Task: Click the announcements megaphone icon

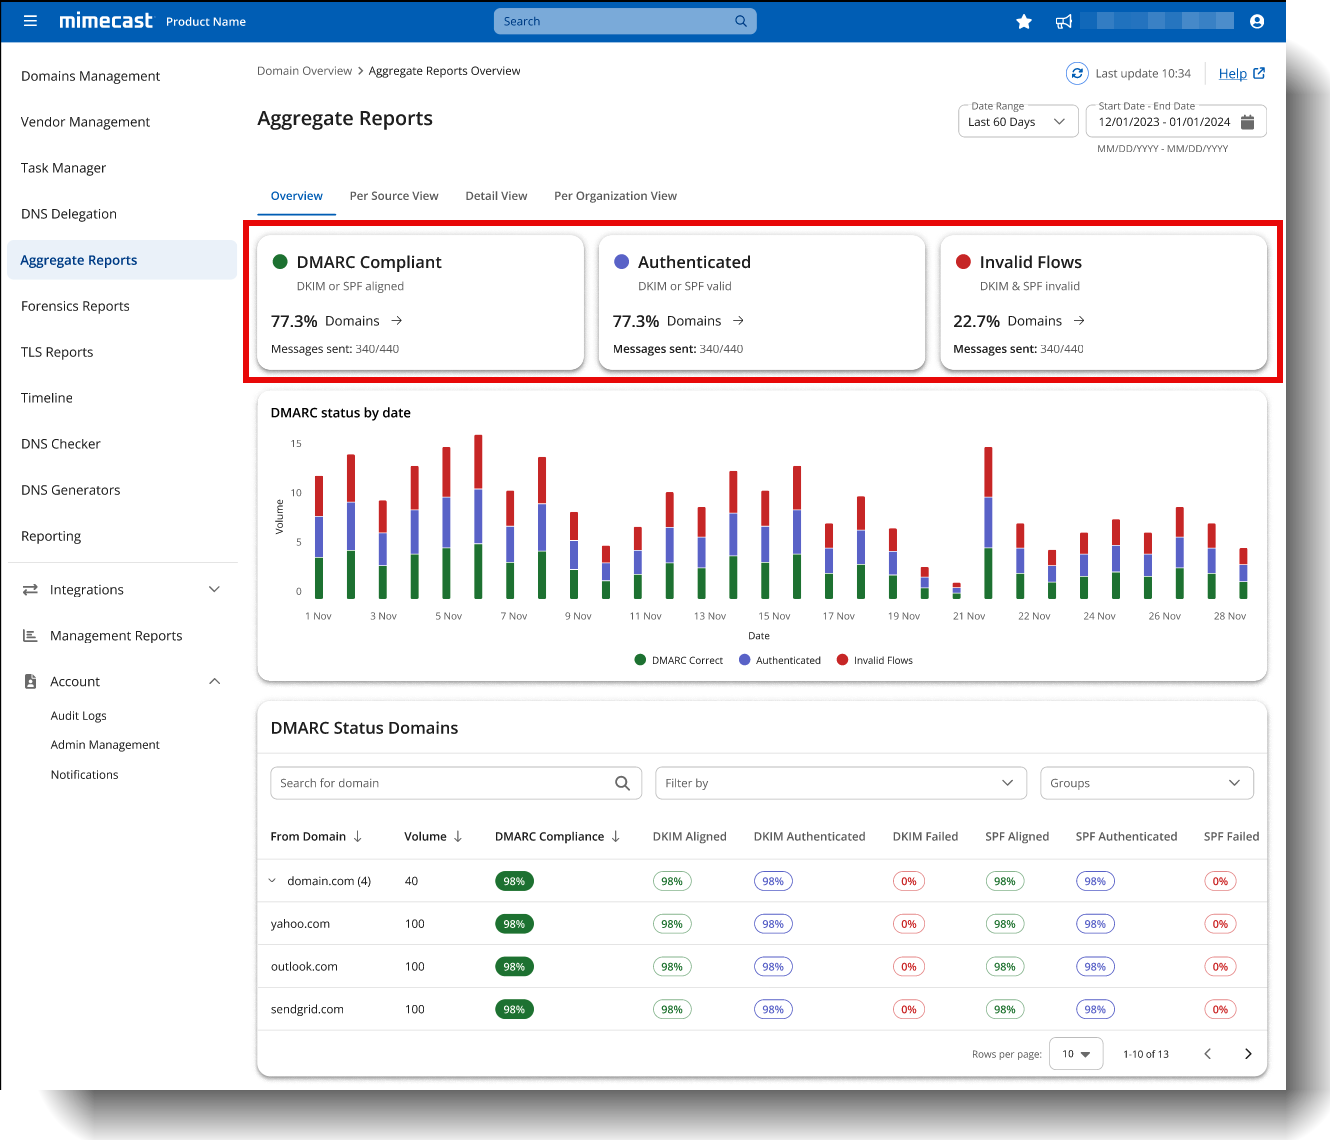Action: (1062, 20)
